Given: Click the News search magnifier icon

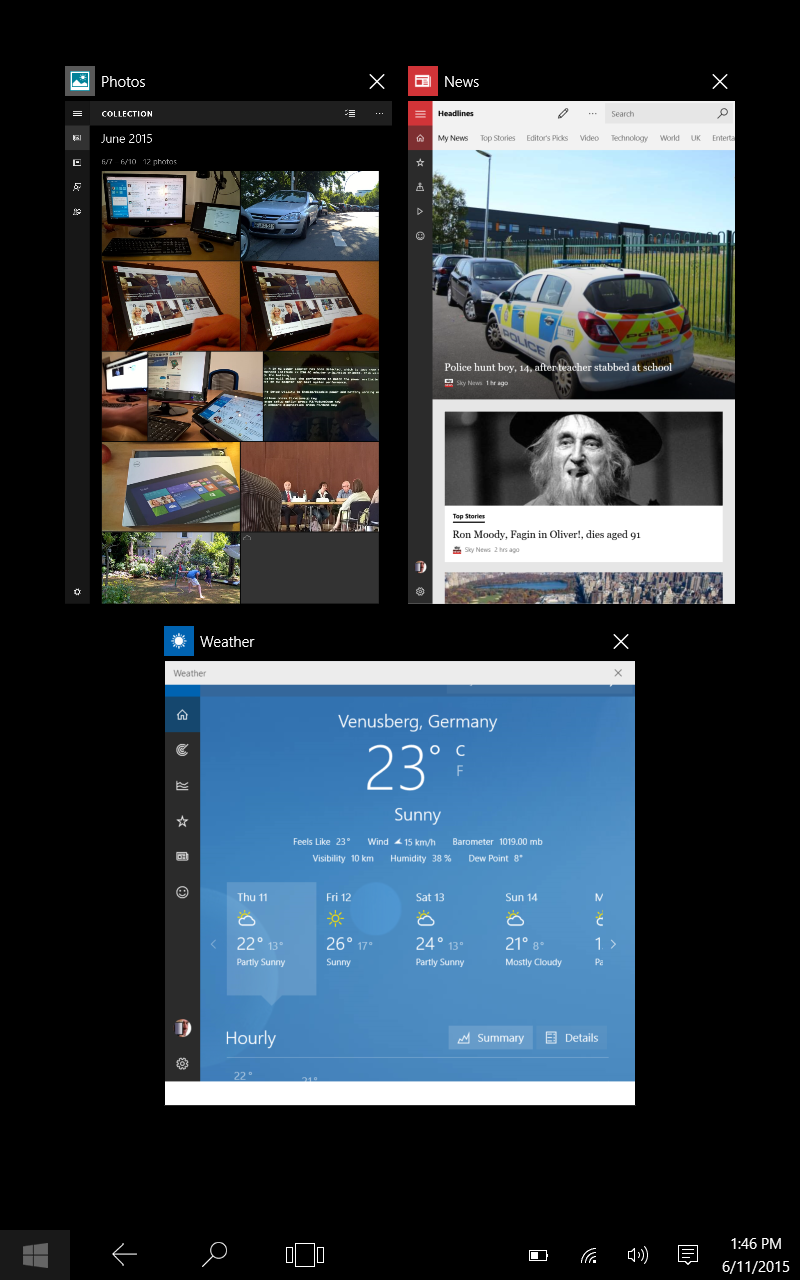Looking at the screenshot, I should pos(723,114).
